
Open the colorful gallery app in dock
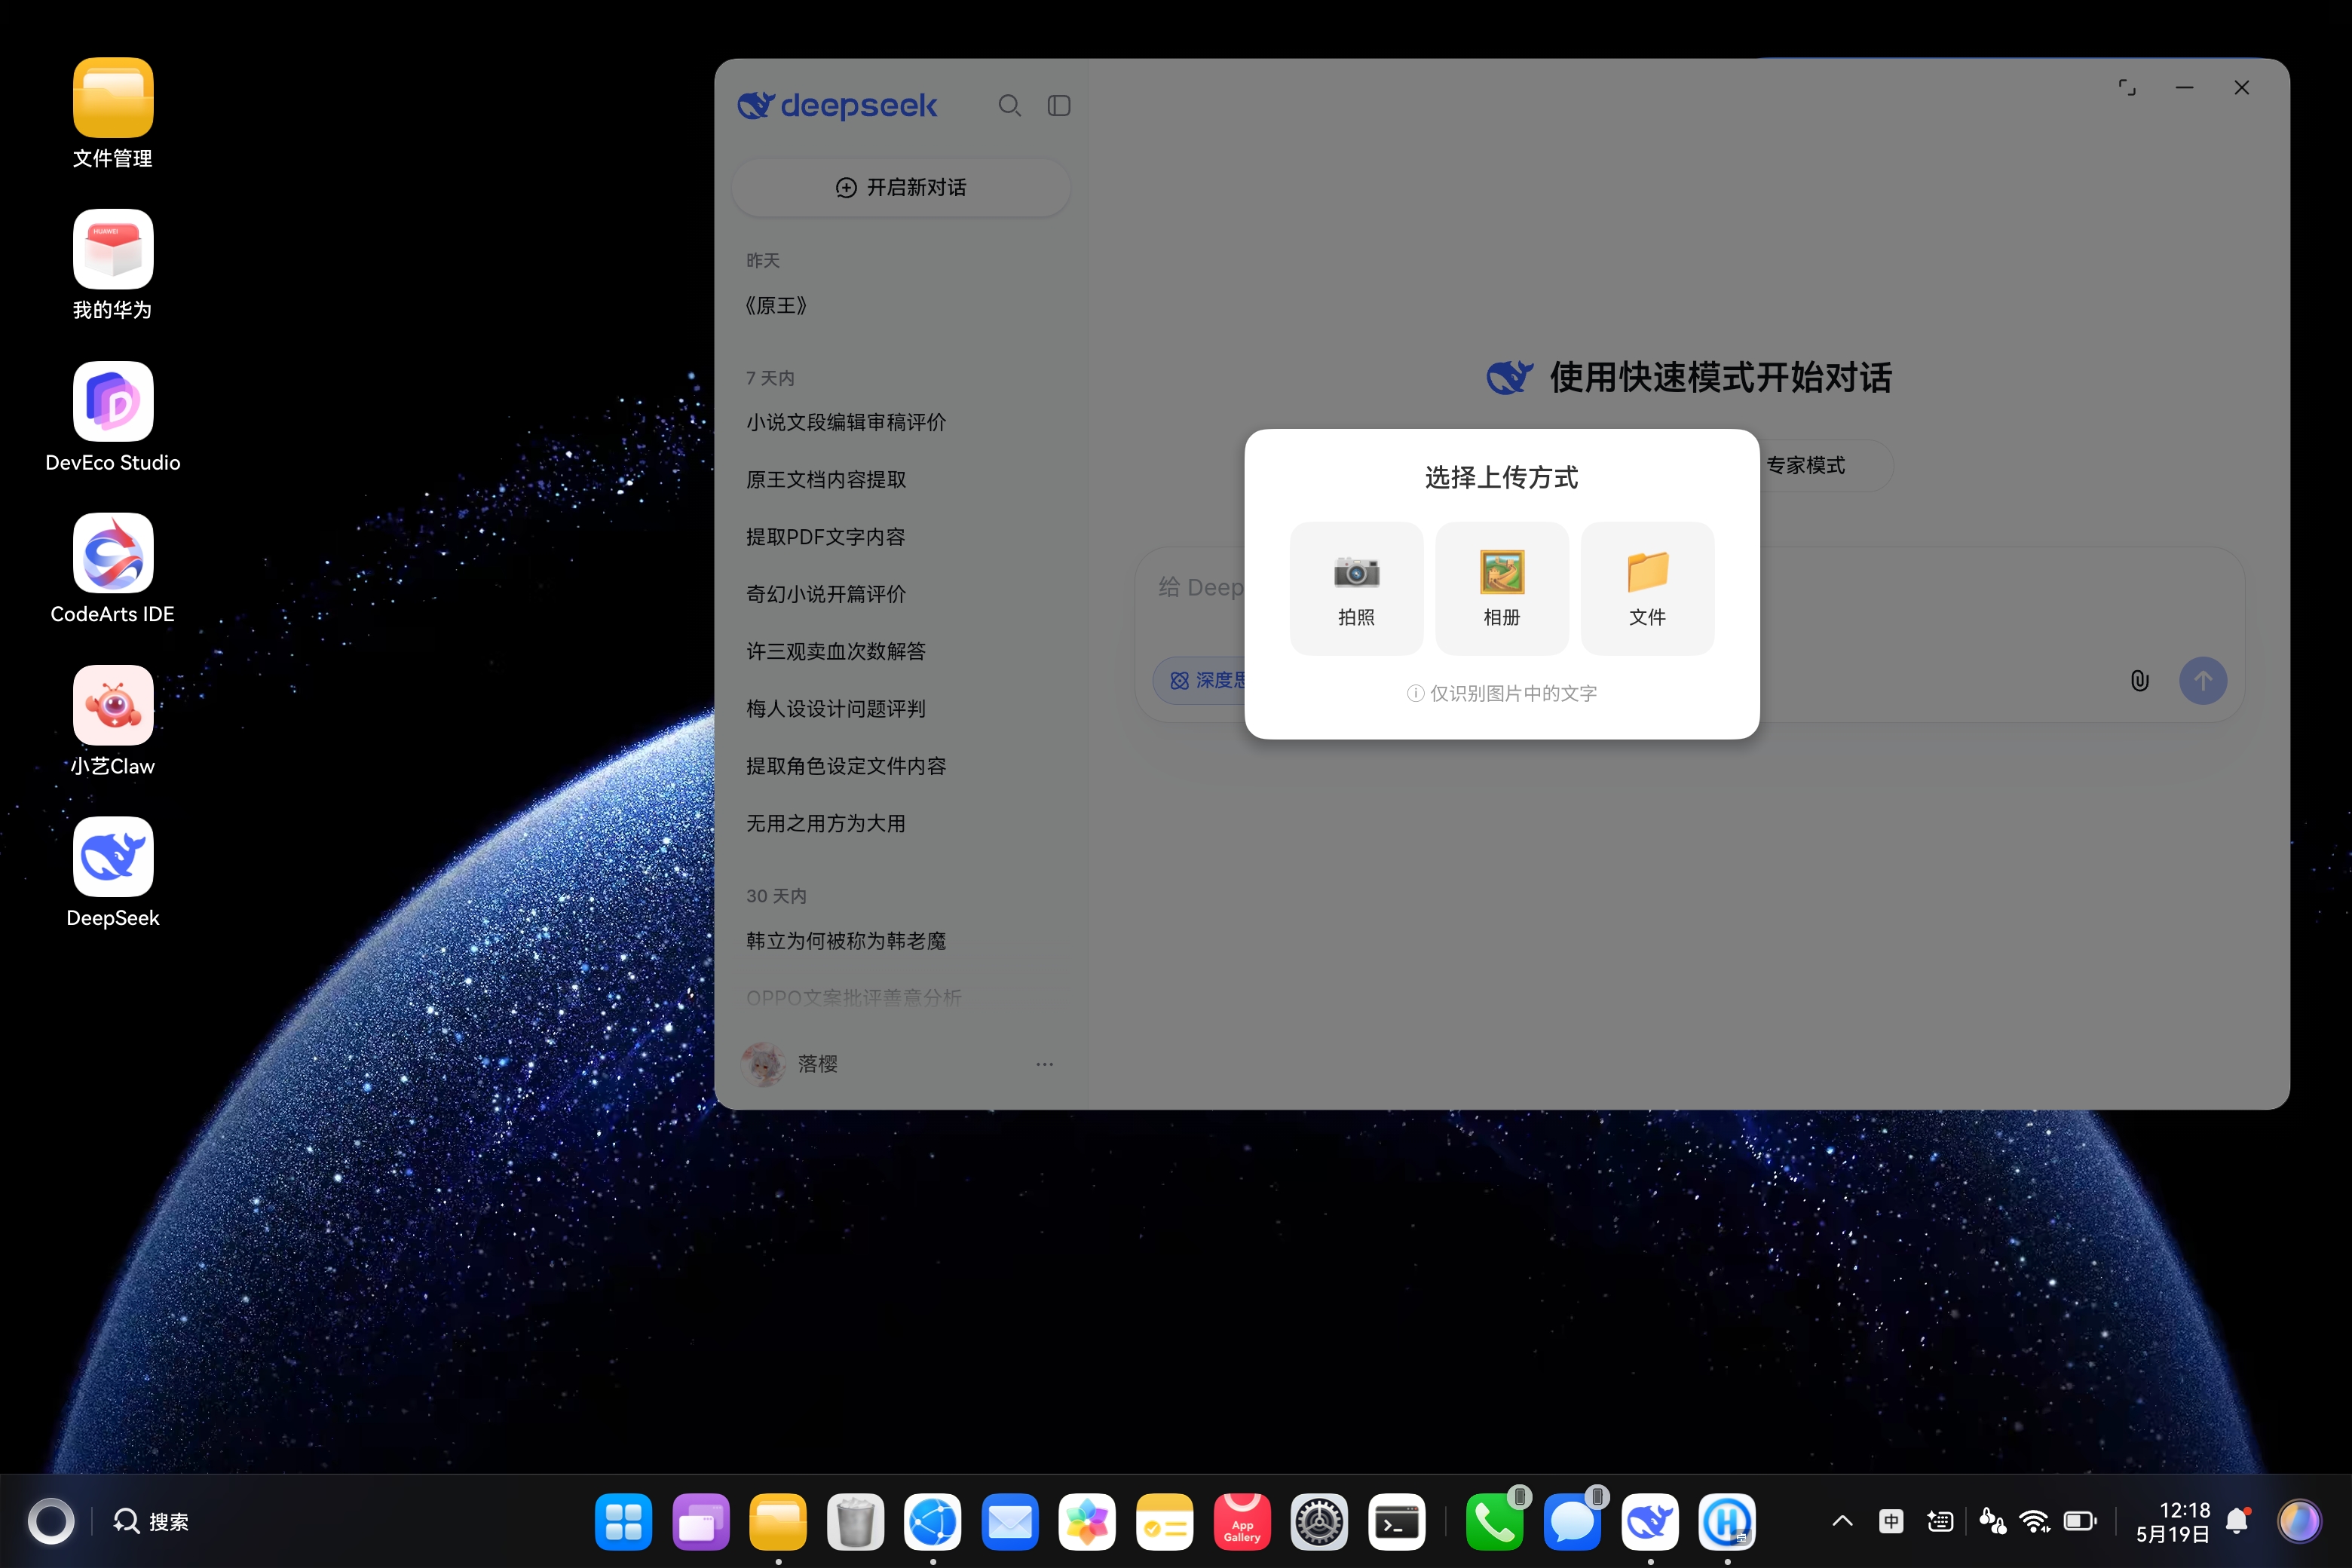click(1087, 1521)
